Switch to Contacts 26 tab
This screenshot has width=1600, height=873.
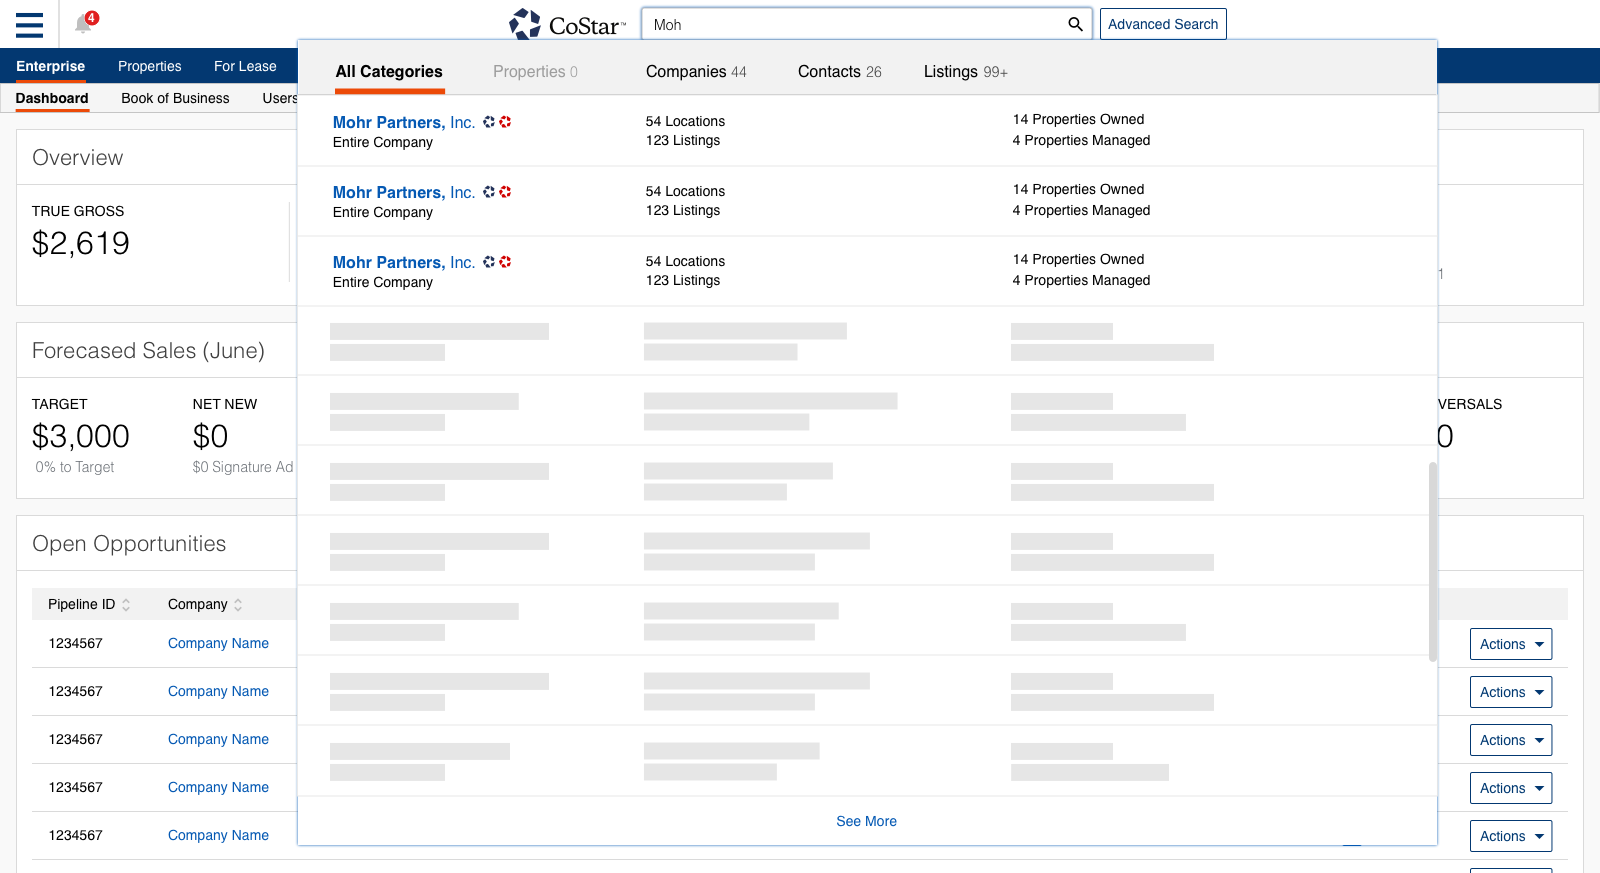(x=840, y=72)
